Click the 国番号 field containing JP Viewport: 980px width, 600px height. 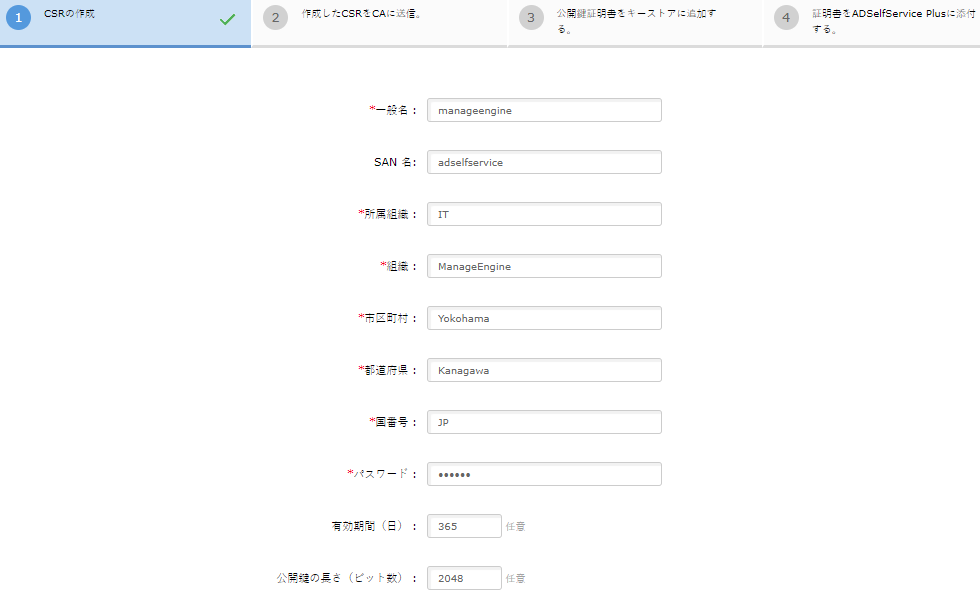(544, 422)
